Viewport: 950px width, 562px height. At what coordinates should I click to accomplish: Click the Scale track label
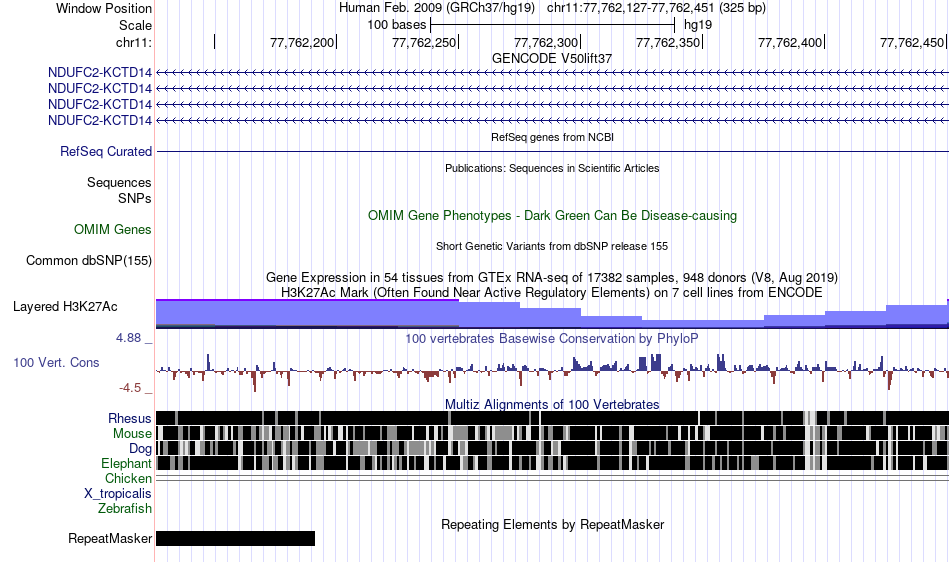point(135,25)
